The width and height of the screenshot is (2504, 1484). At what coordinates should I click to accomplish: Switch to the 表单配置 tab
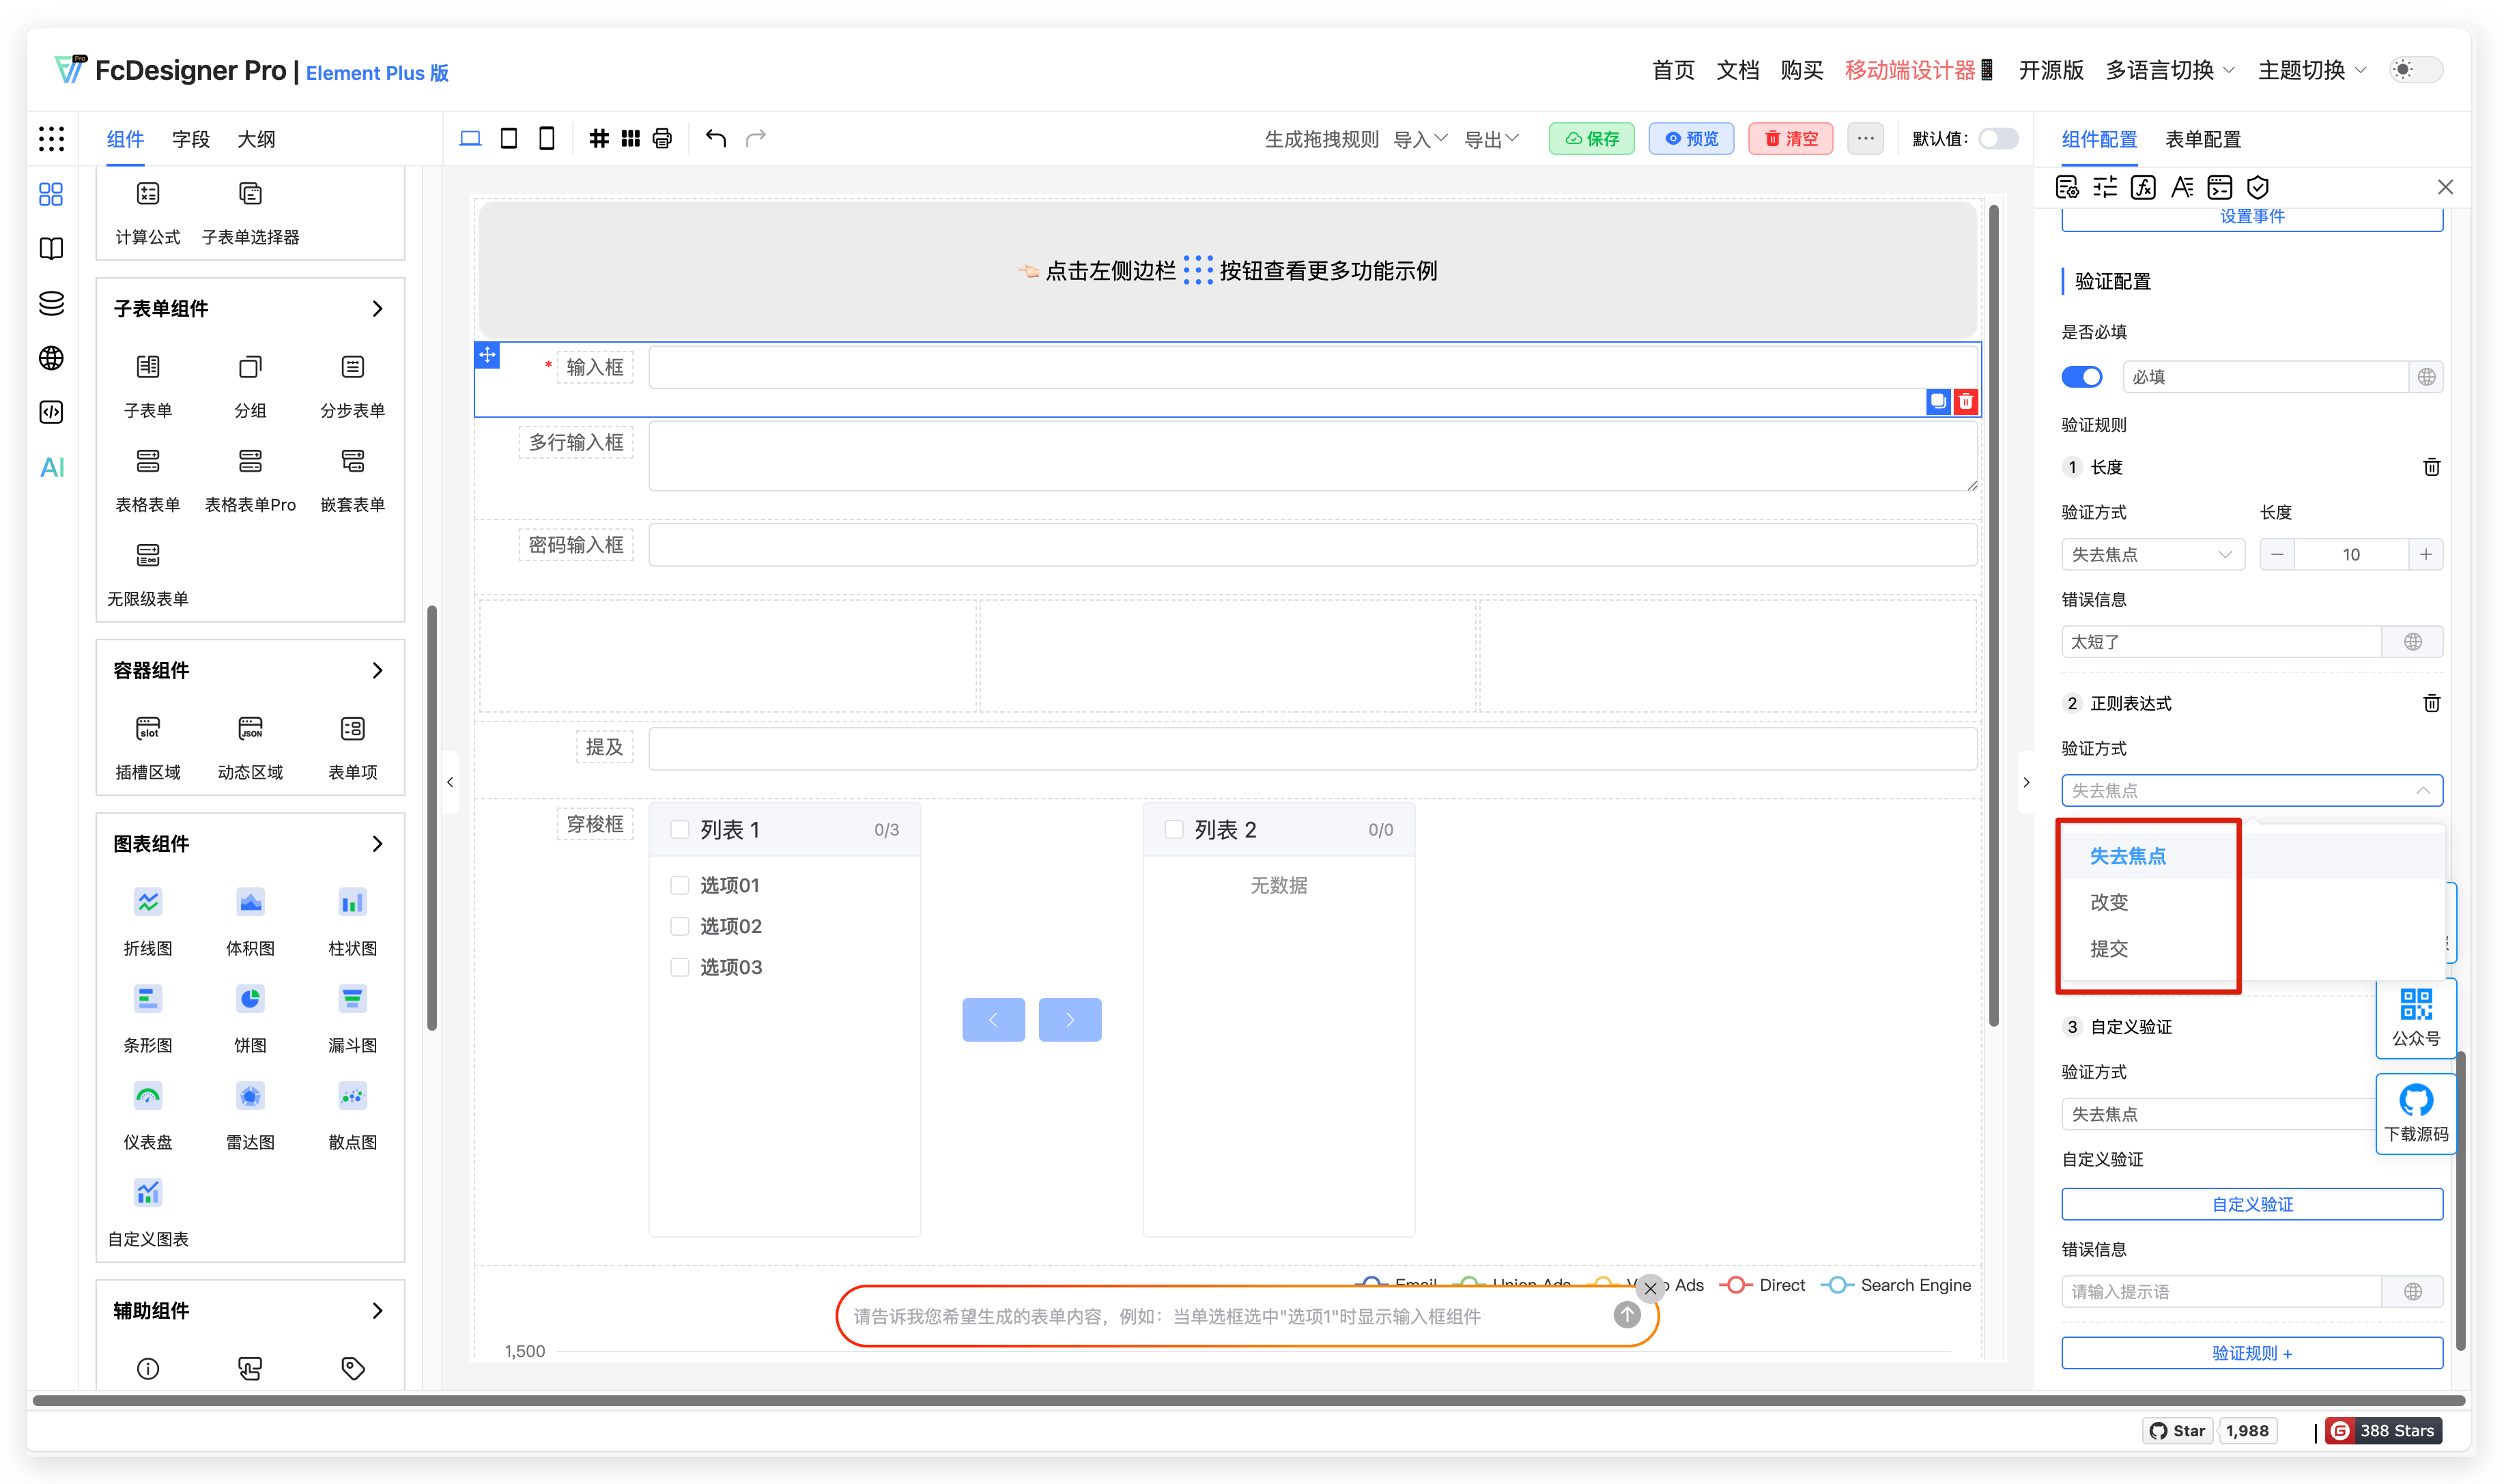pyautogui.click(x=2202, y=139)
